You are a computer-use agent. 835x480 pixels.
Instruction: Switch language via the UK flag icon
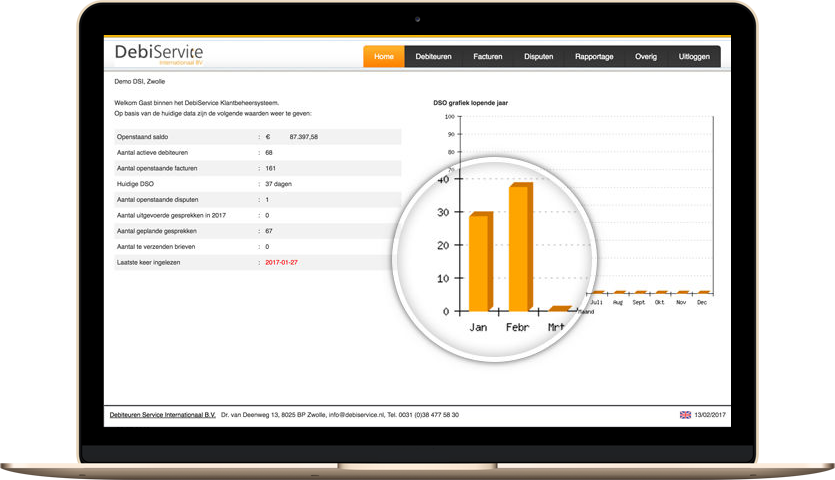pyautogui.click(x=685, y=414)
